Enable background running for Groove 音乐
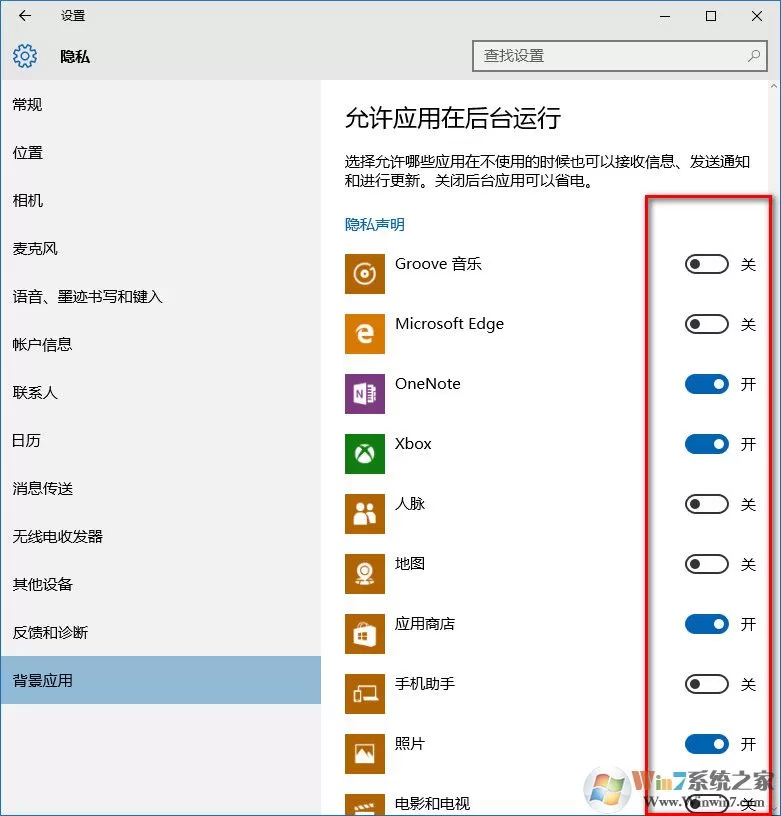The image size is (781, 816). pos(707,264)
